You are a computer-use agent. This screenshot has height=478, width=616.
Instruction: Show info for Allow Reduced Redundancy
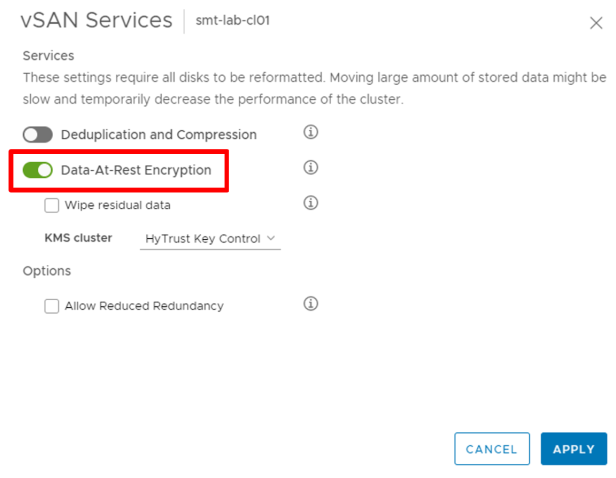(x=310, y=304)
